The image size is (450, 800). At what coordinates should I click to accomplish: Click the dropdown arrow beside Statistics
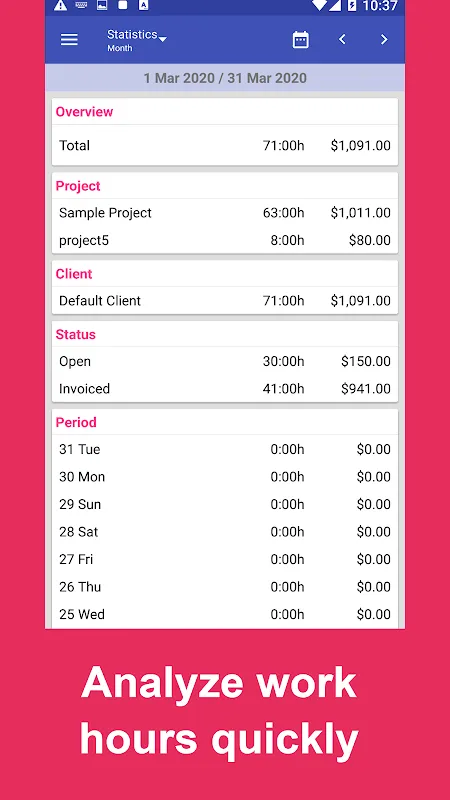coord(163,39)
